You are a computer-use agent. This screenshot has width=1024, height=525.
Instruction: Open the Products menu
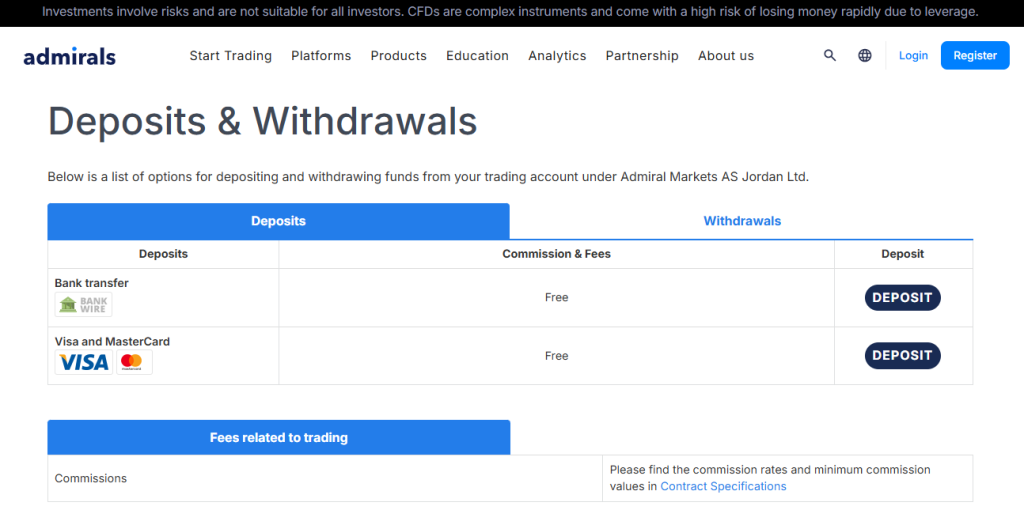[398, 56]
